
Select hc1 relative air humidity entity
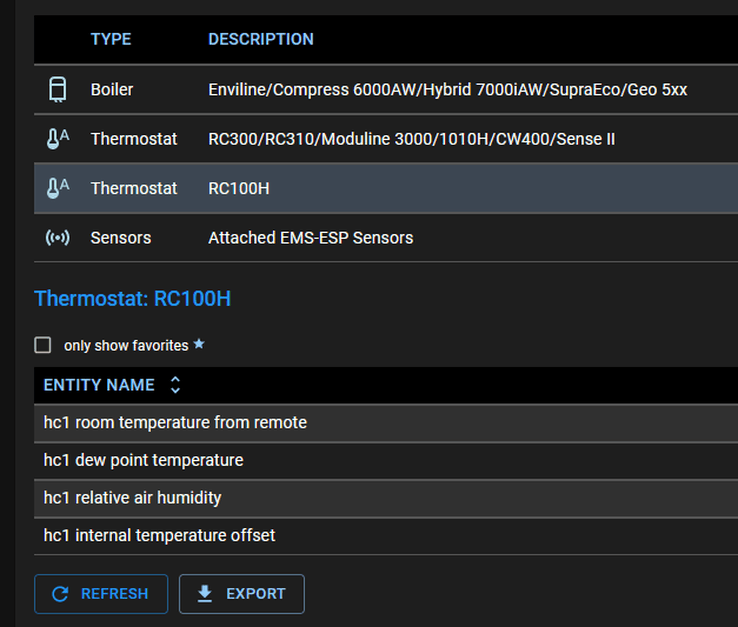coord(133,498)
